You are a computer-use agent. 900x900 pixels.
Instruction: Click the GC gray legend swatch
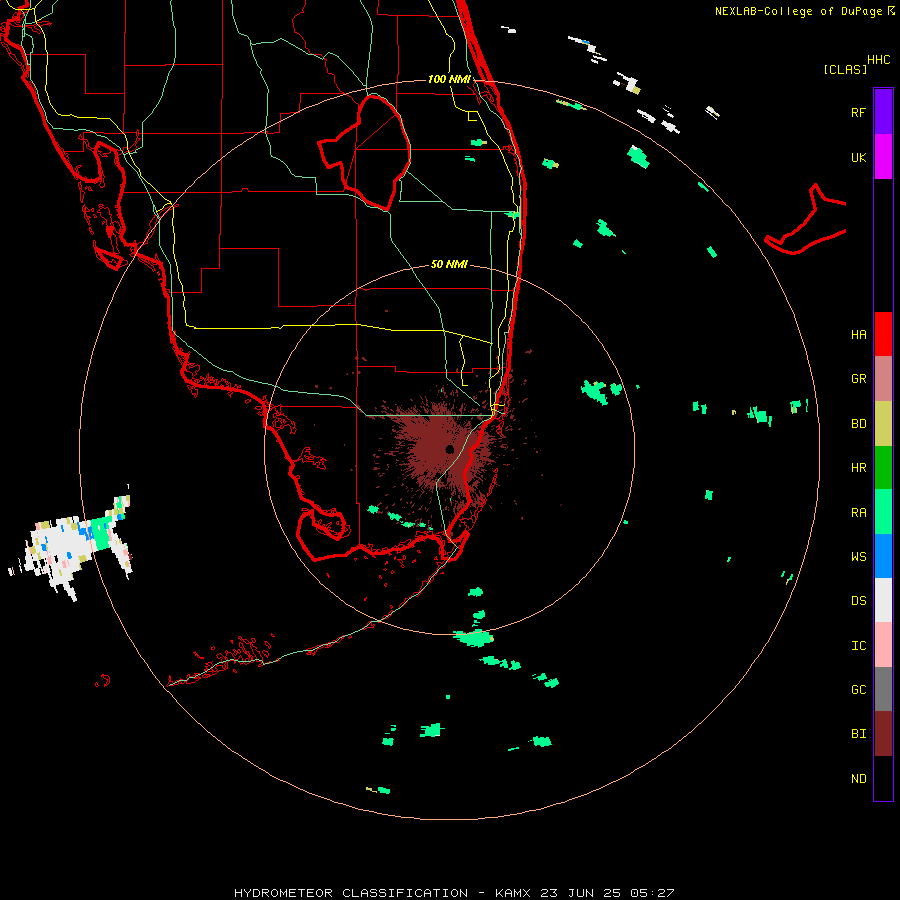(x=883, y=689)
